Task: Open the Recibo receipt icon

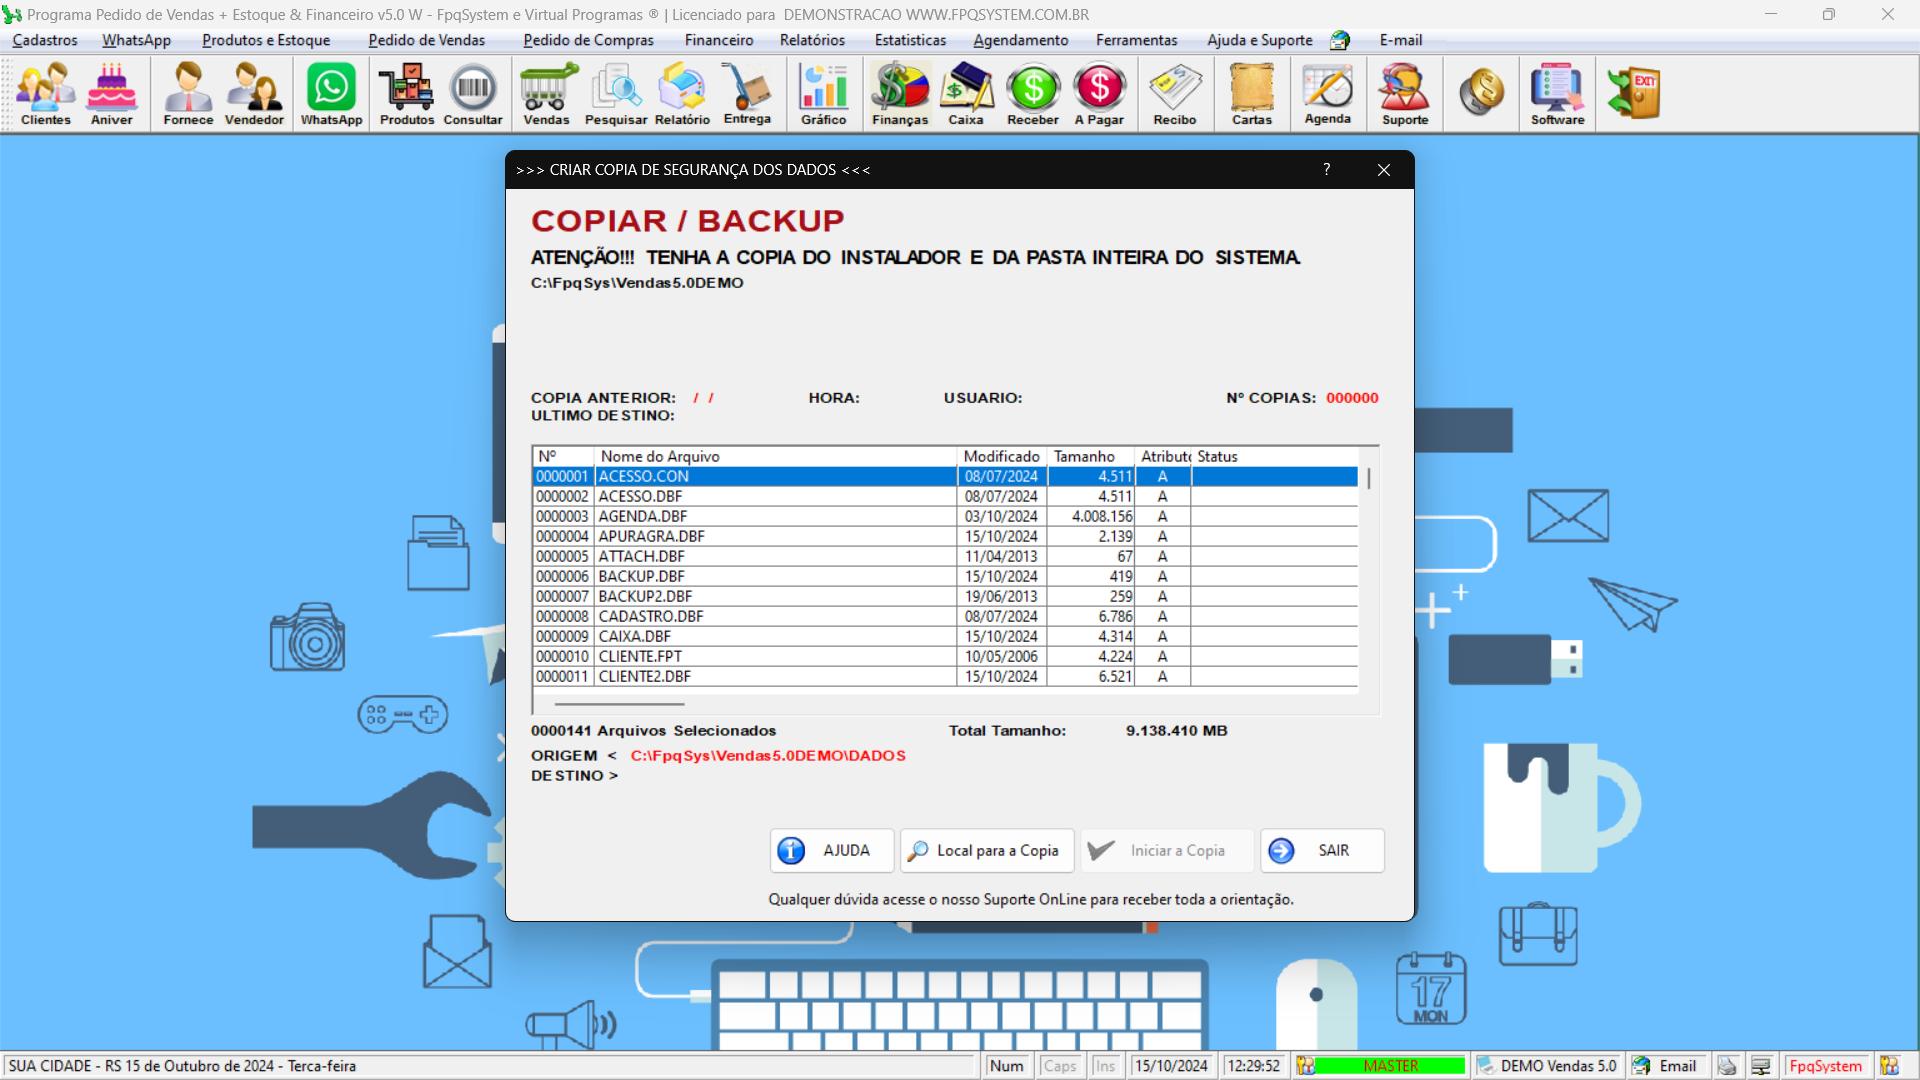Action: click(x=1175, y=94)
